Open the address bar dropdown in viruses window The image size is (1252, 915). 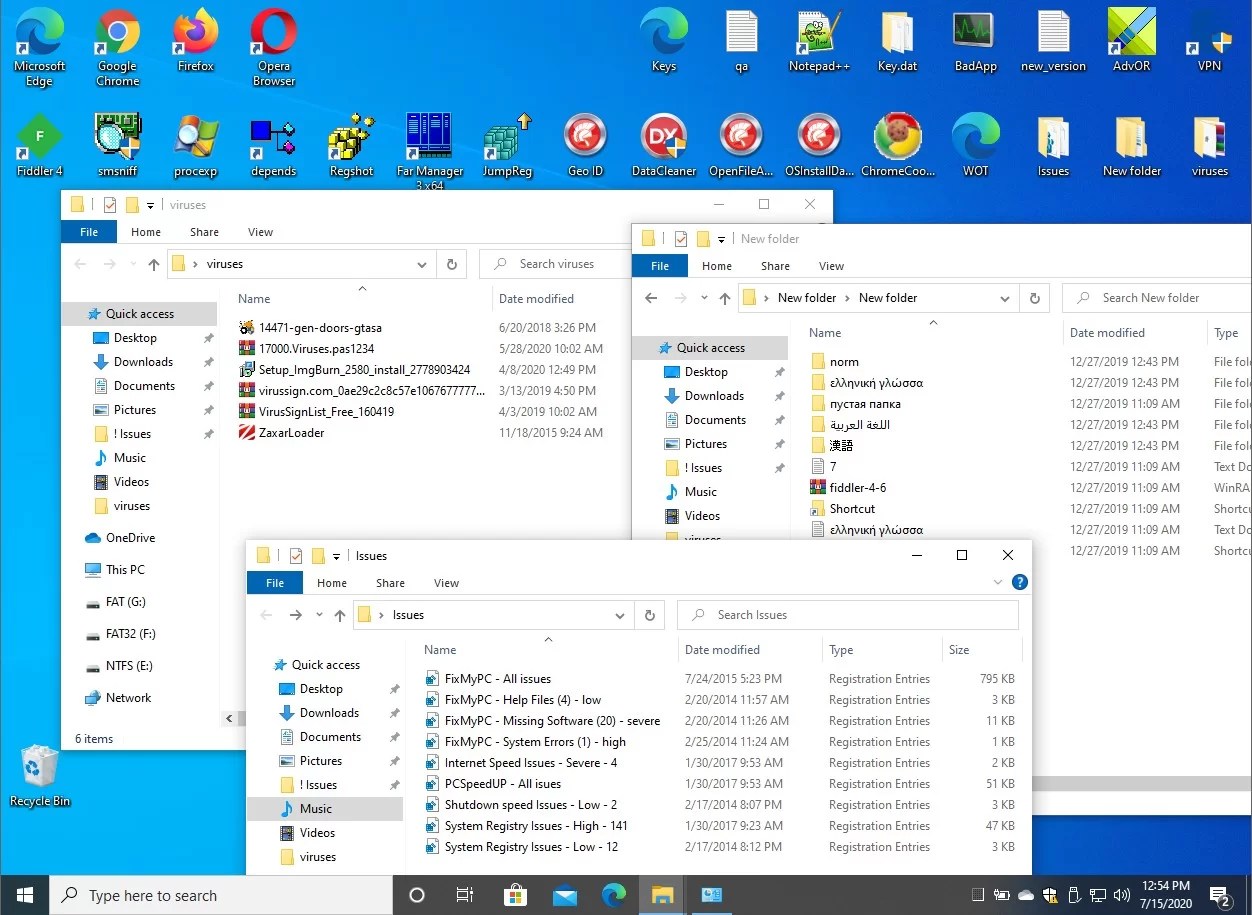421,263
